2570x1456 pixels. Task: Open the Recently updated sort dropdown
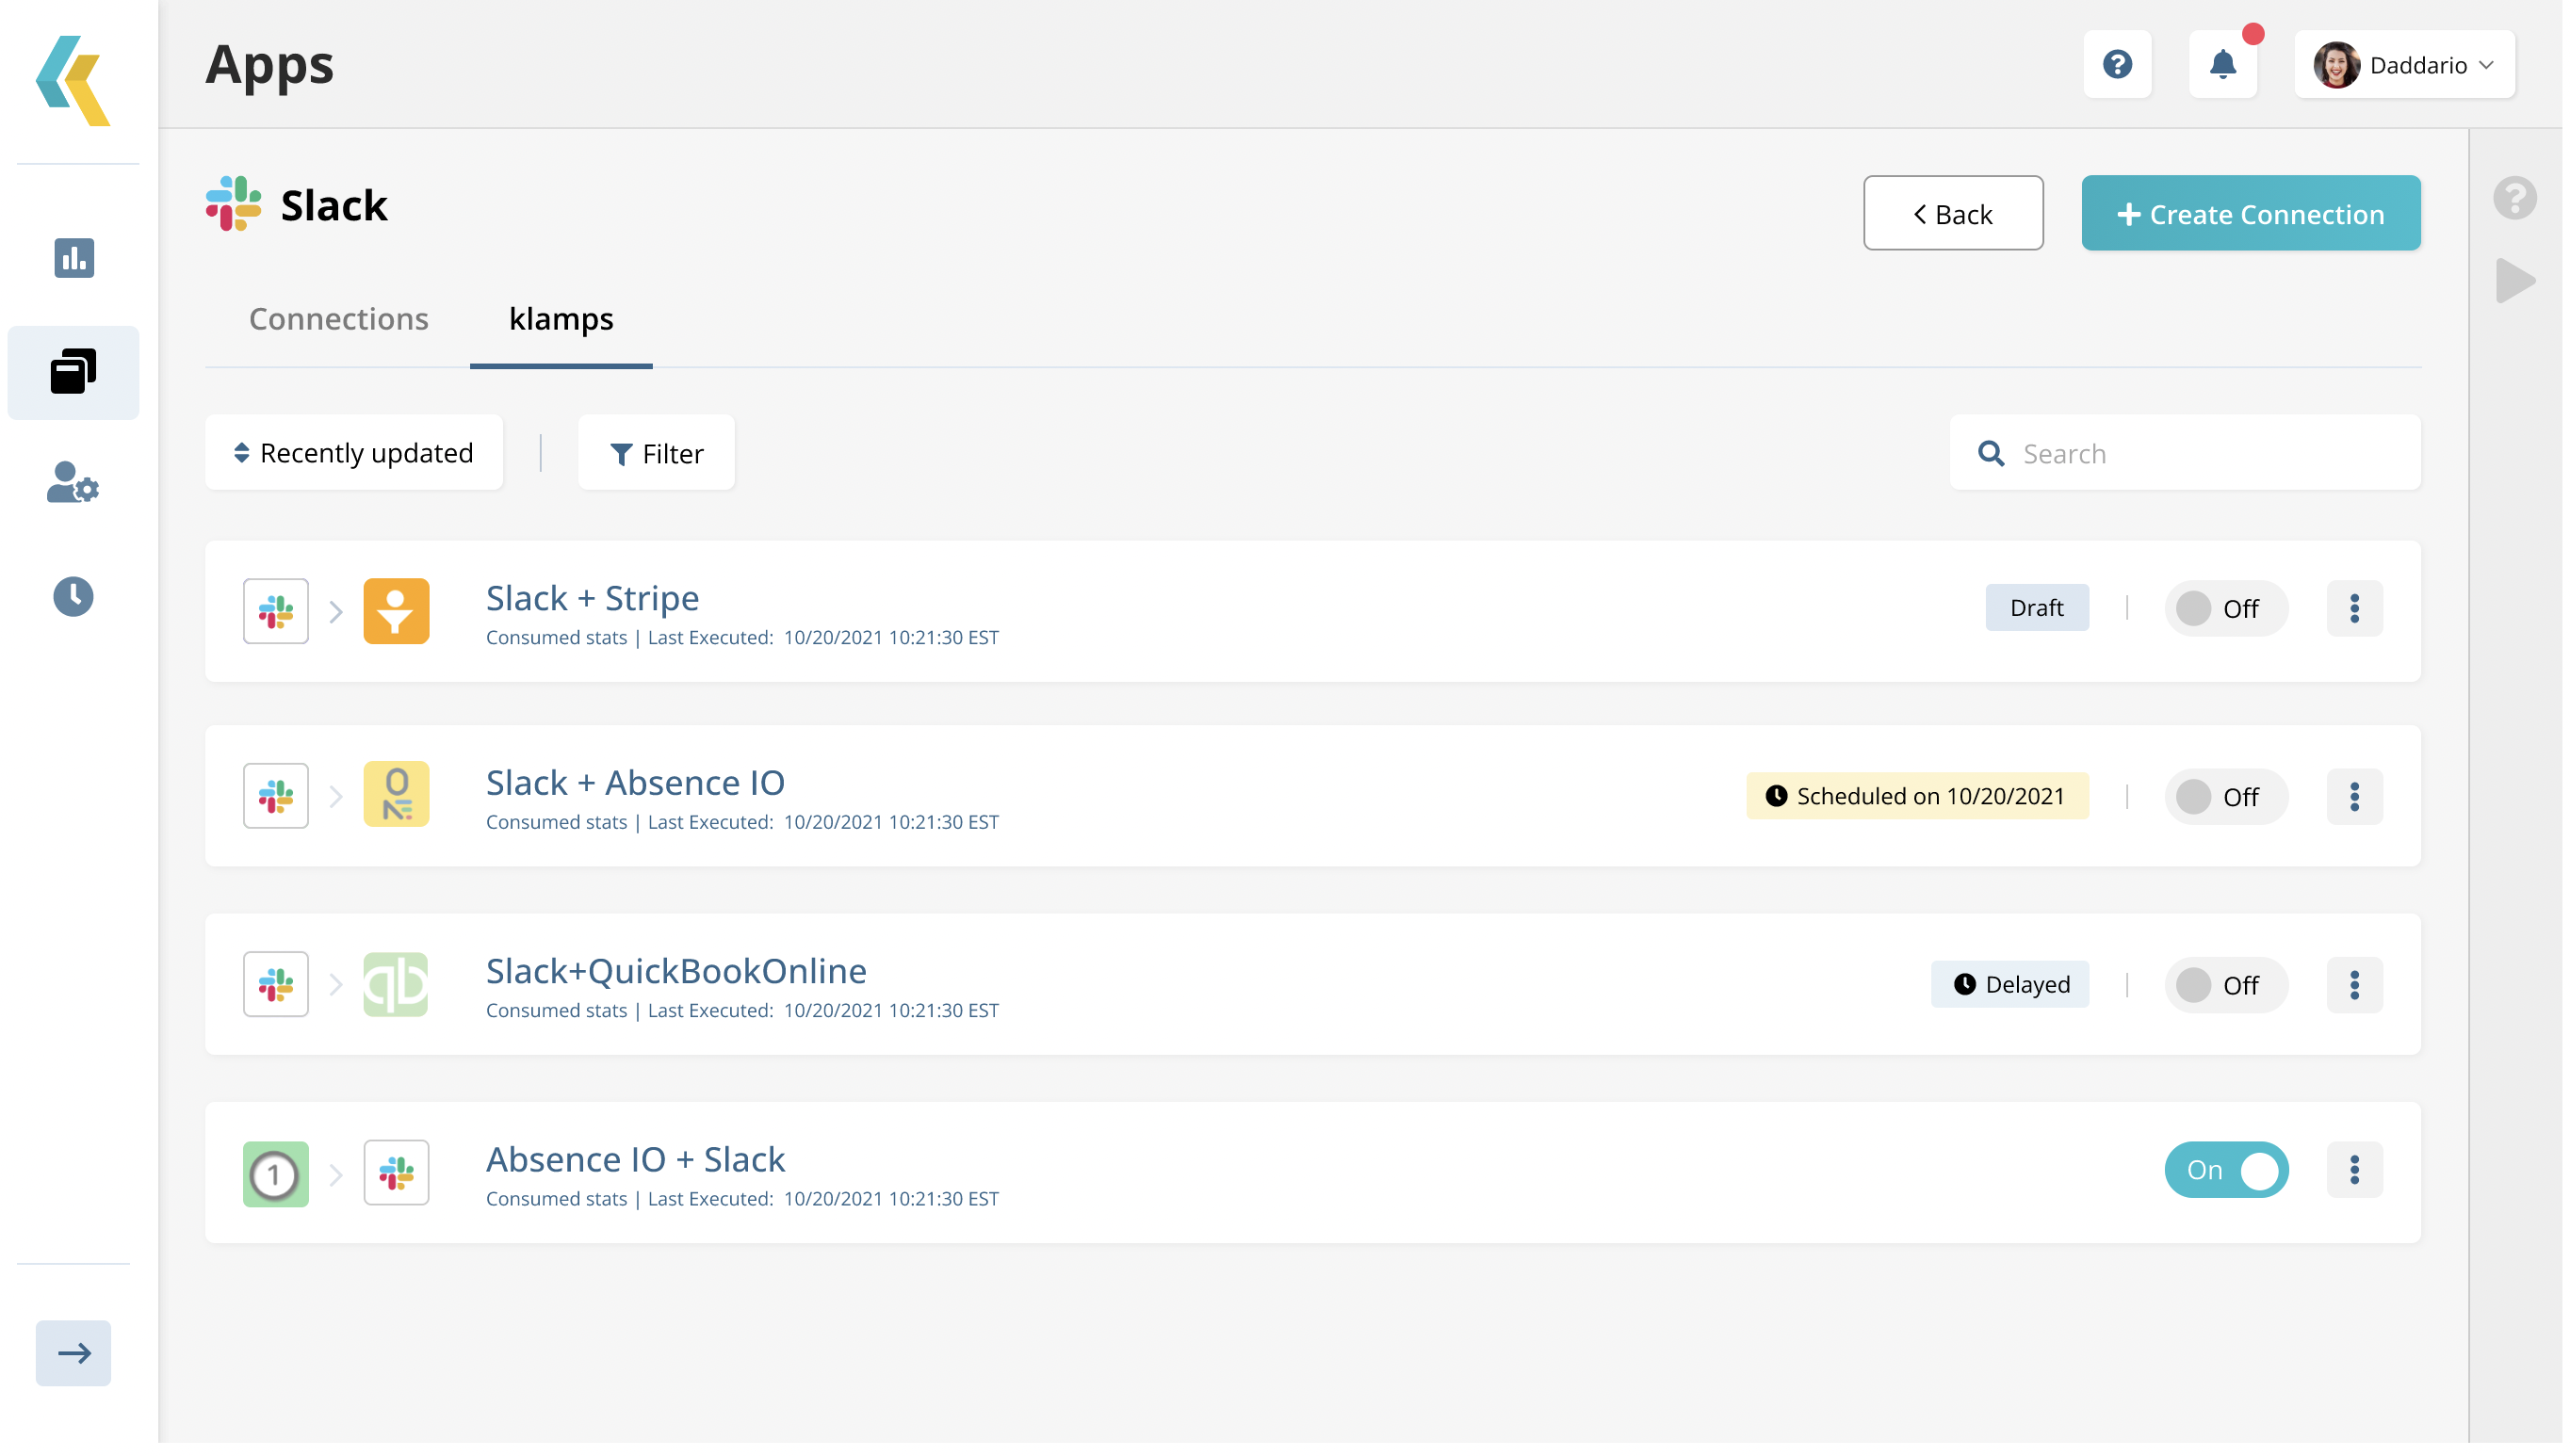point(354,454)
